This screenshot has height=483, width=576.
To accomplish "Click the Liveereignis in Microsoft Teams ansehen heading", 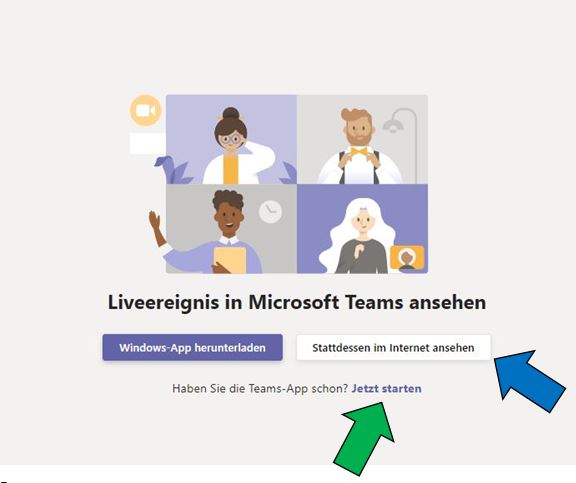I will 297,302.
